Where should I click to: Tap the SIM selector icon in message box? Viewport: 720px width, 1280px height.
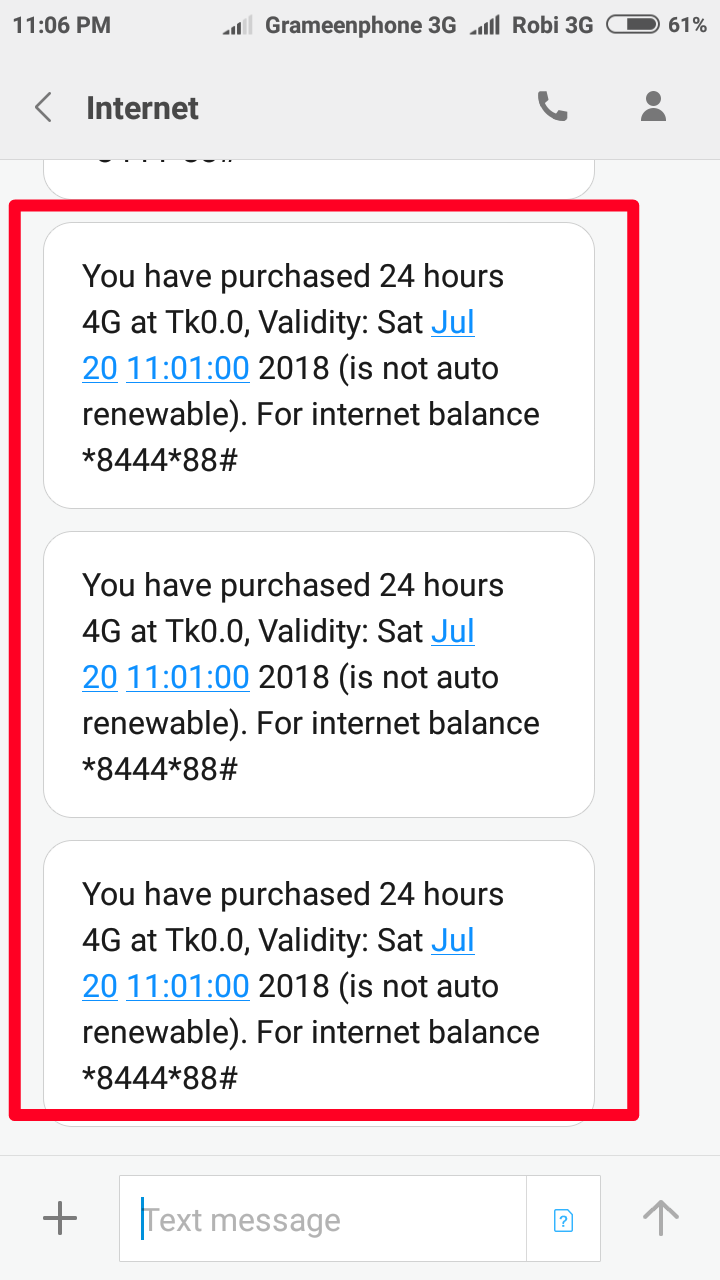[x=563, y=1219]
